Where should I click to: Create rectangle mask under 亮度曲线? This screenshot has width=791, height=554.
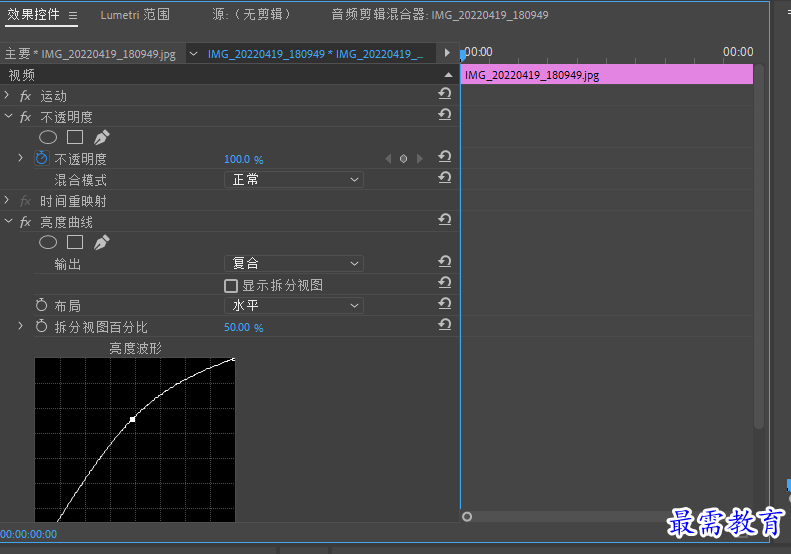click(x=75, y=242)
